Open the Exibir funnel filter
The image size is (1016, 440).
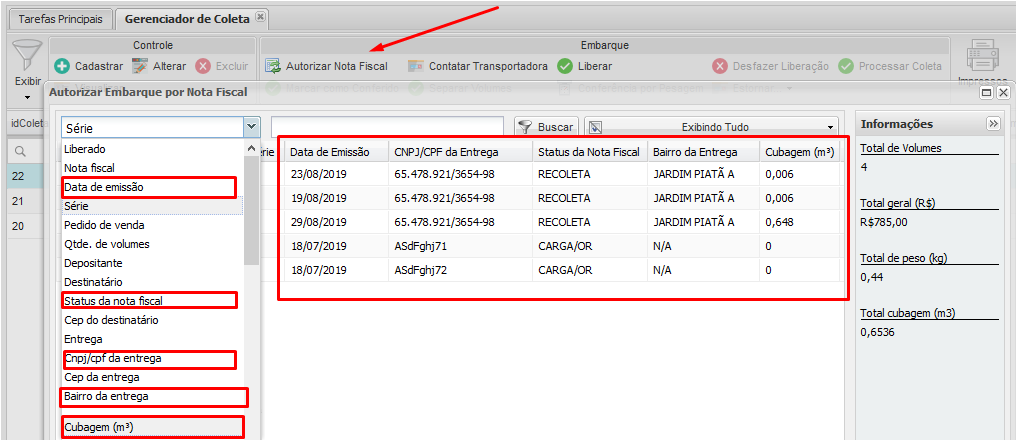coord(27,56)
